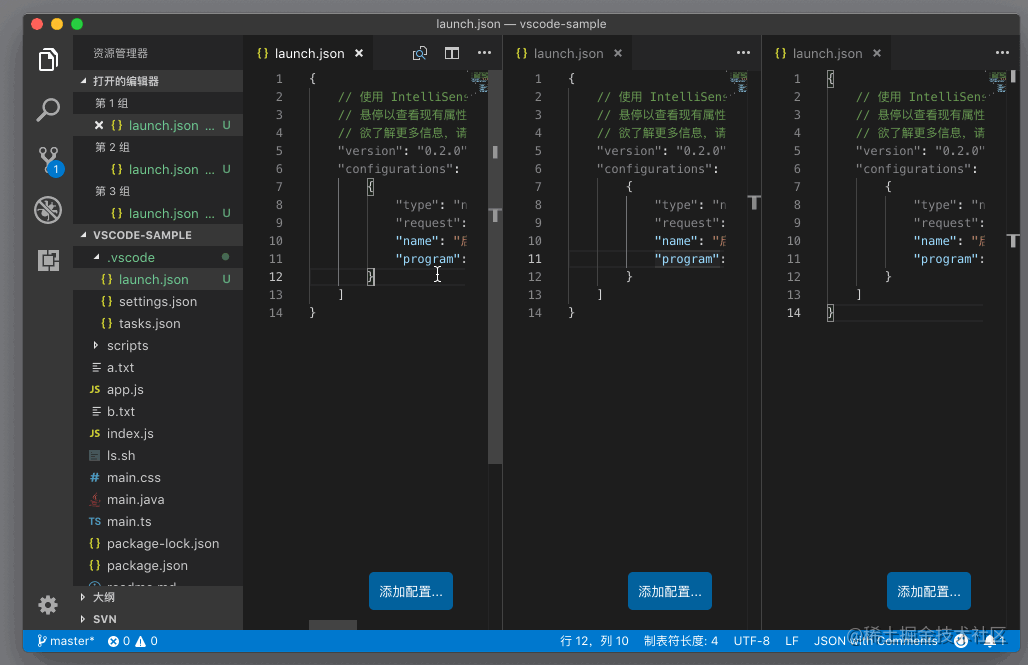Click first editor's horizontal scrollbar thumb

click(x=332, y=625)
